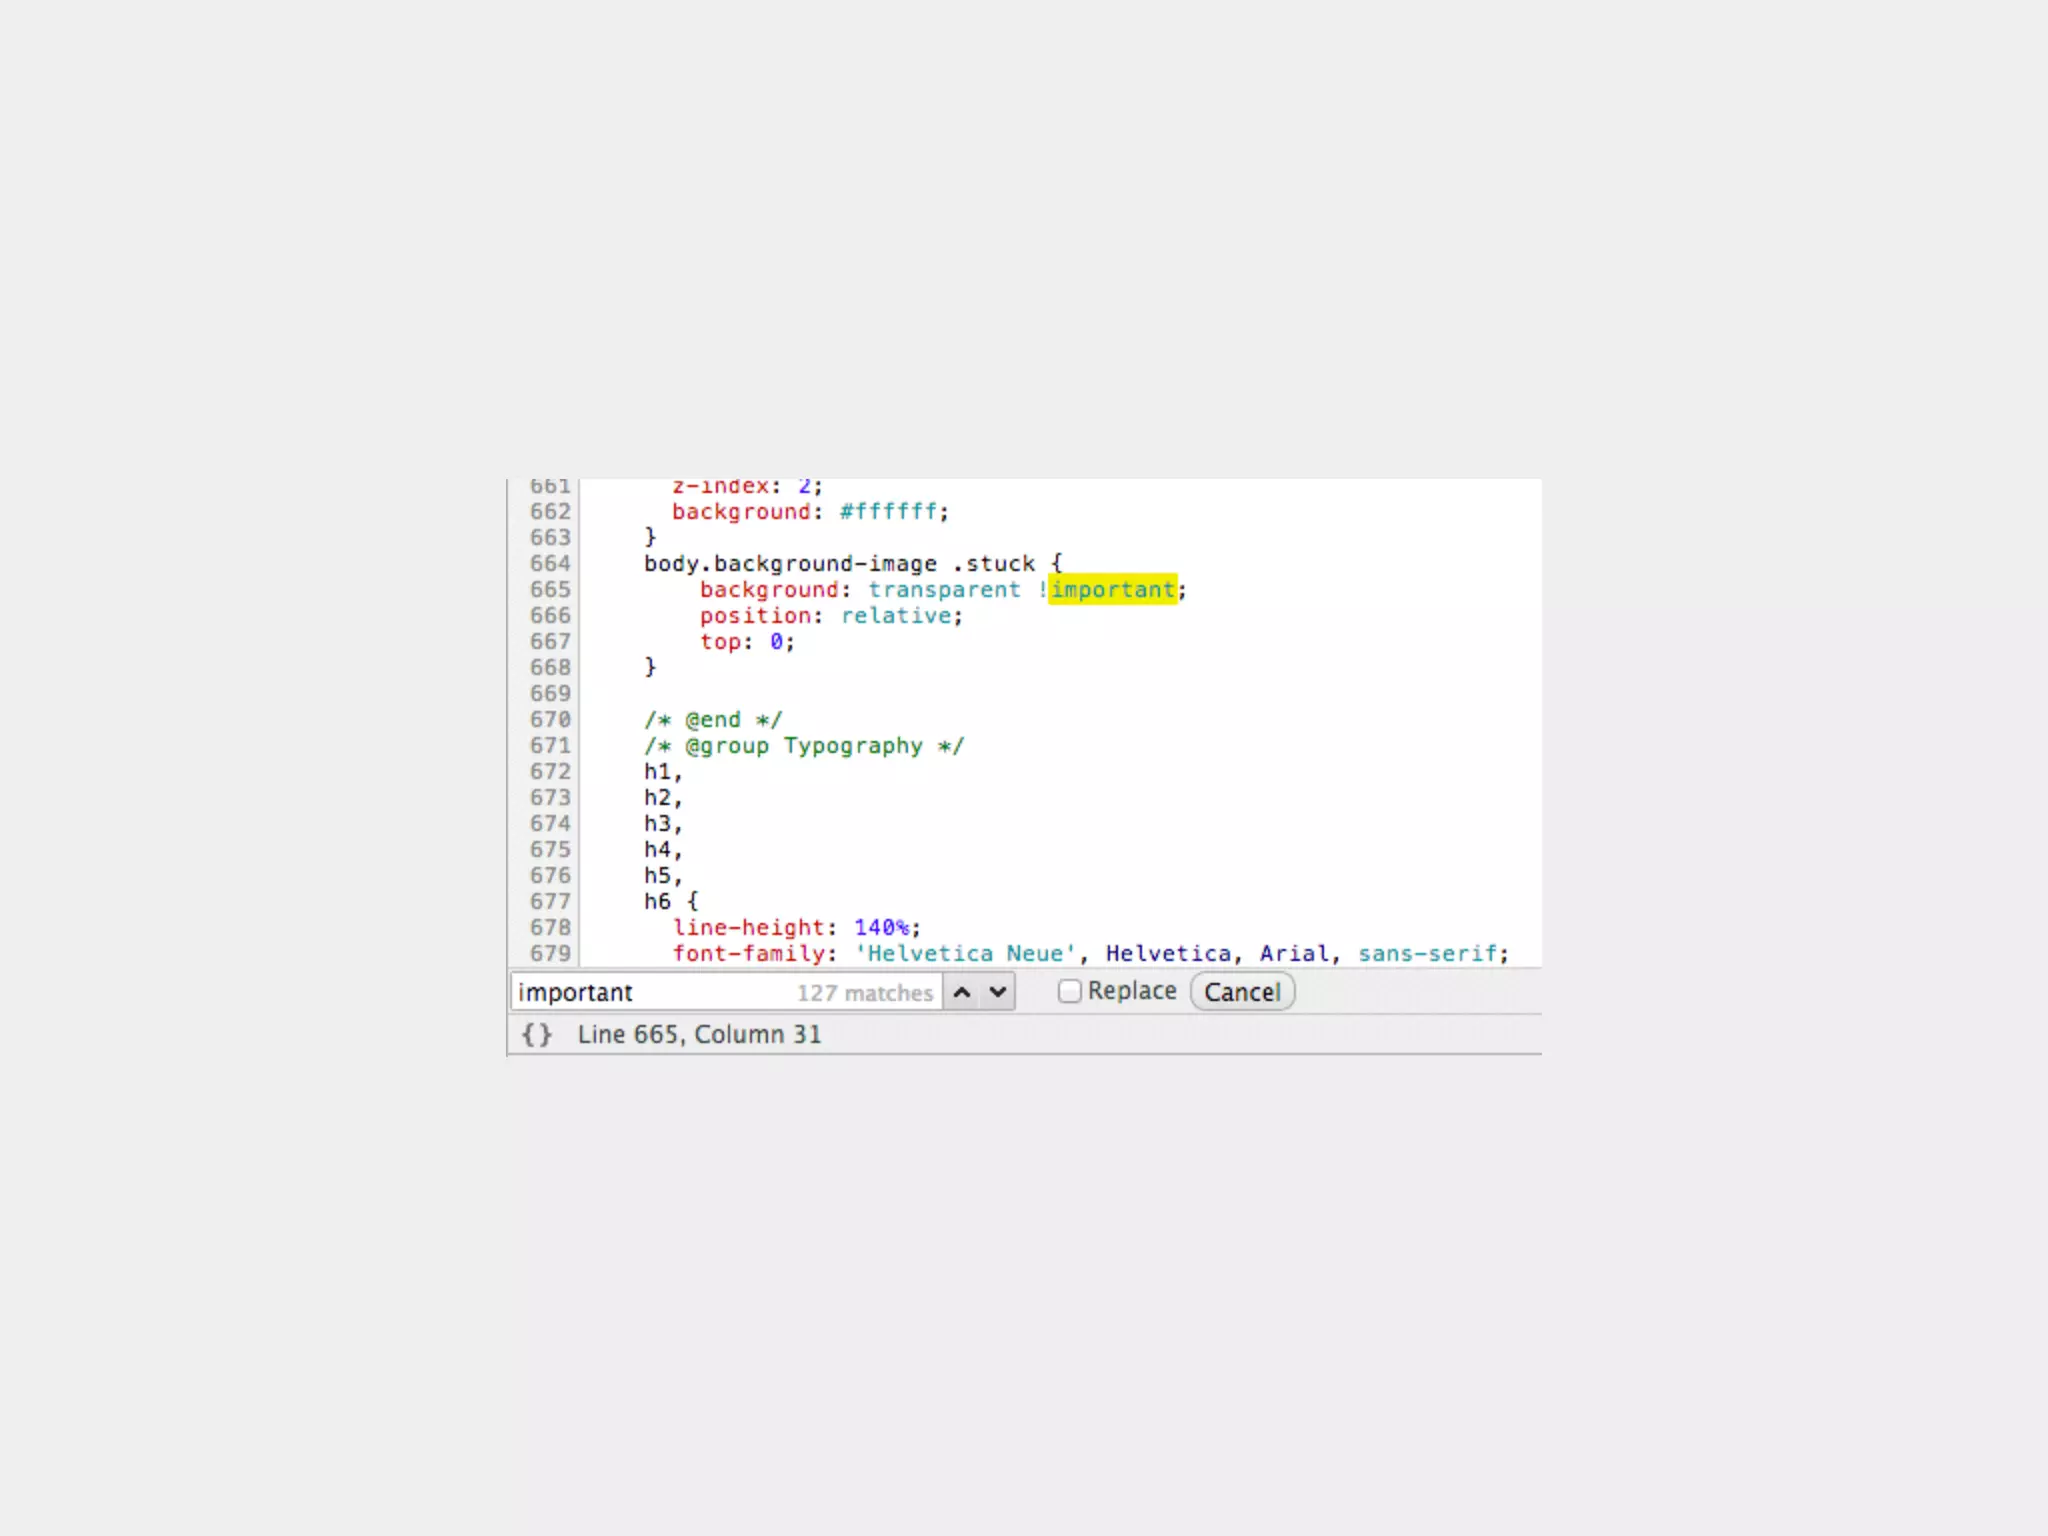
Task: Jump to the previous search match
Action: tap(962, 992)
